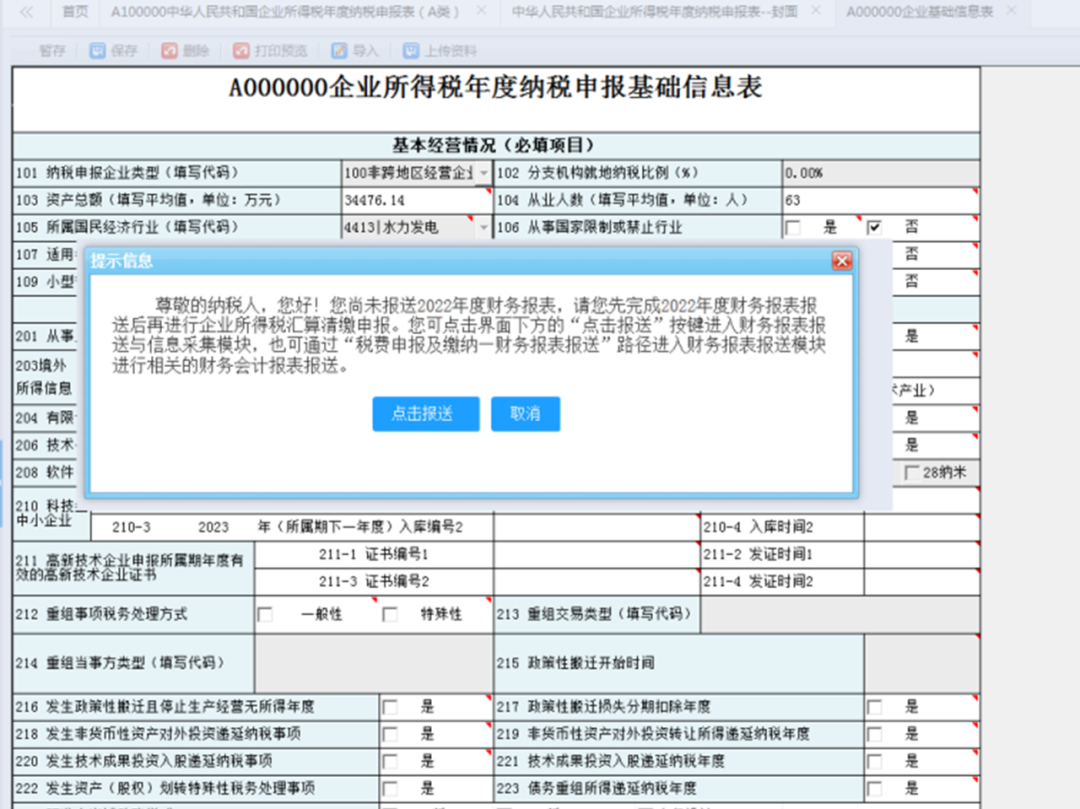This screenshot has height=809, width=1080.
Task: Click the 210-4 入库时间2 input cell
Action: pos(922,527)
